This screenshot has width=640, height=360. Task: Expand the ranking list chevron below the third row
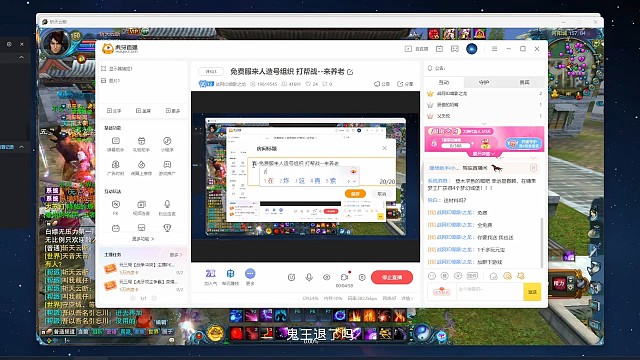pyautogui.click(x=484, y=123)
